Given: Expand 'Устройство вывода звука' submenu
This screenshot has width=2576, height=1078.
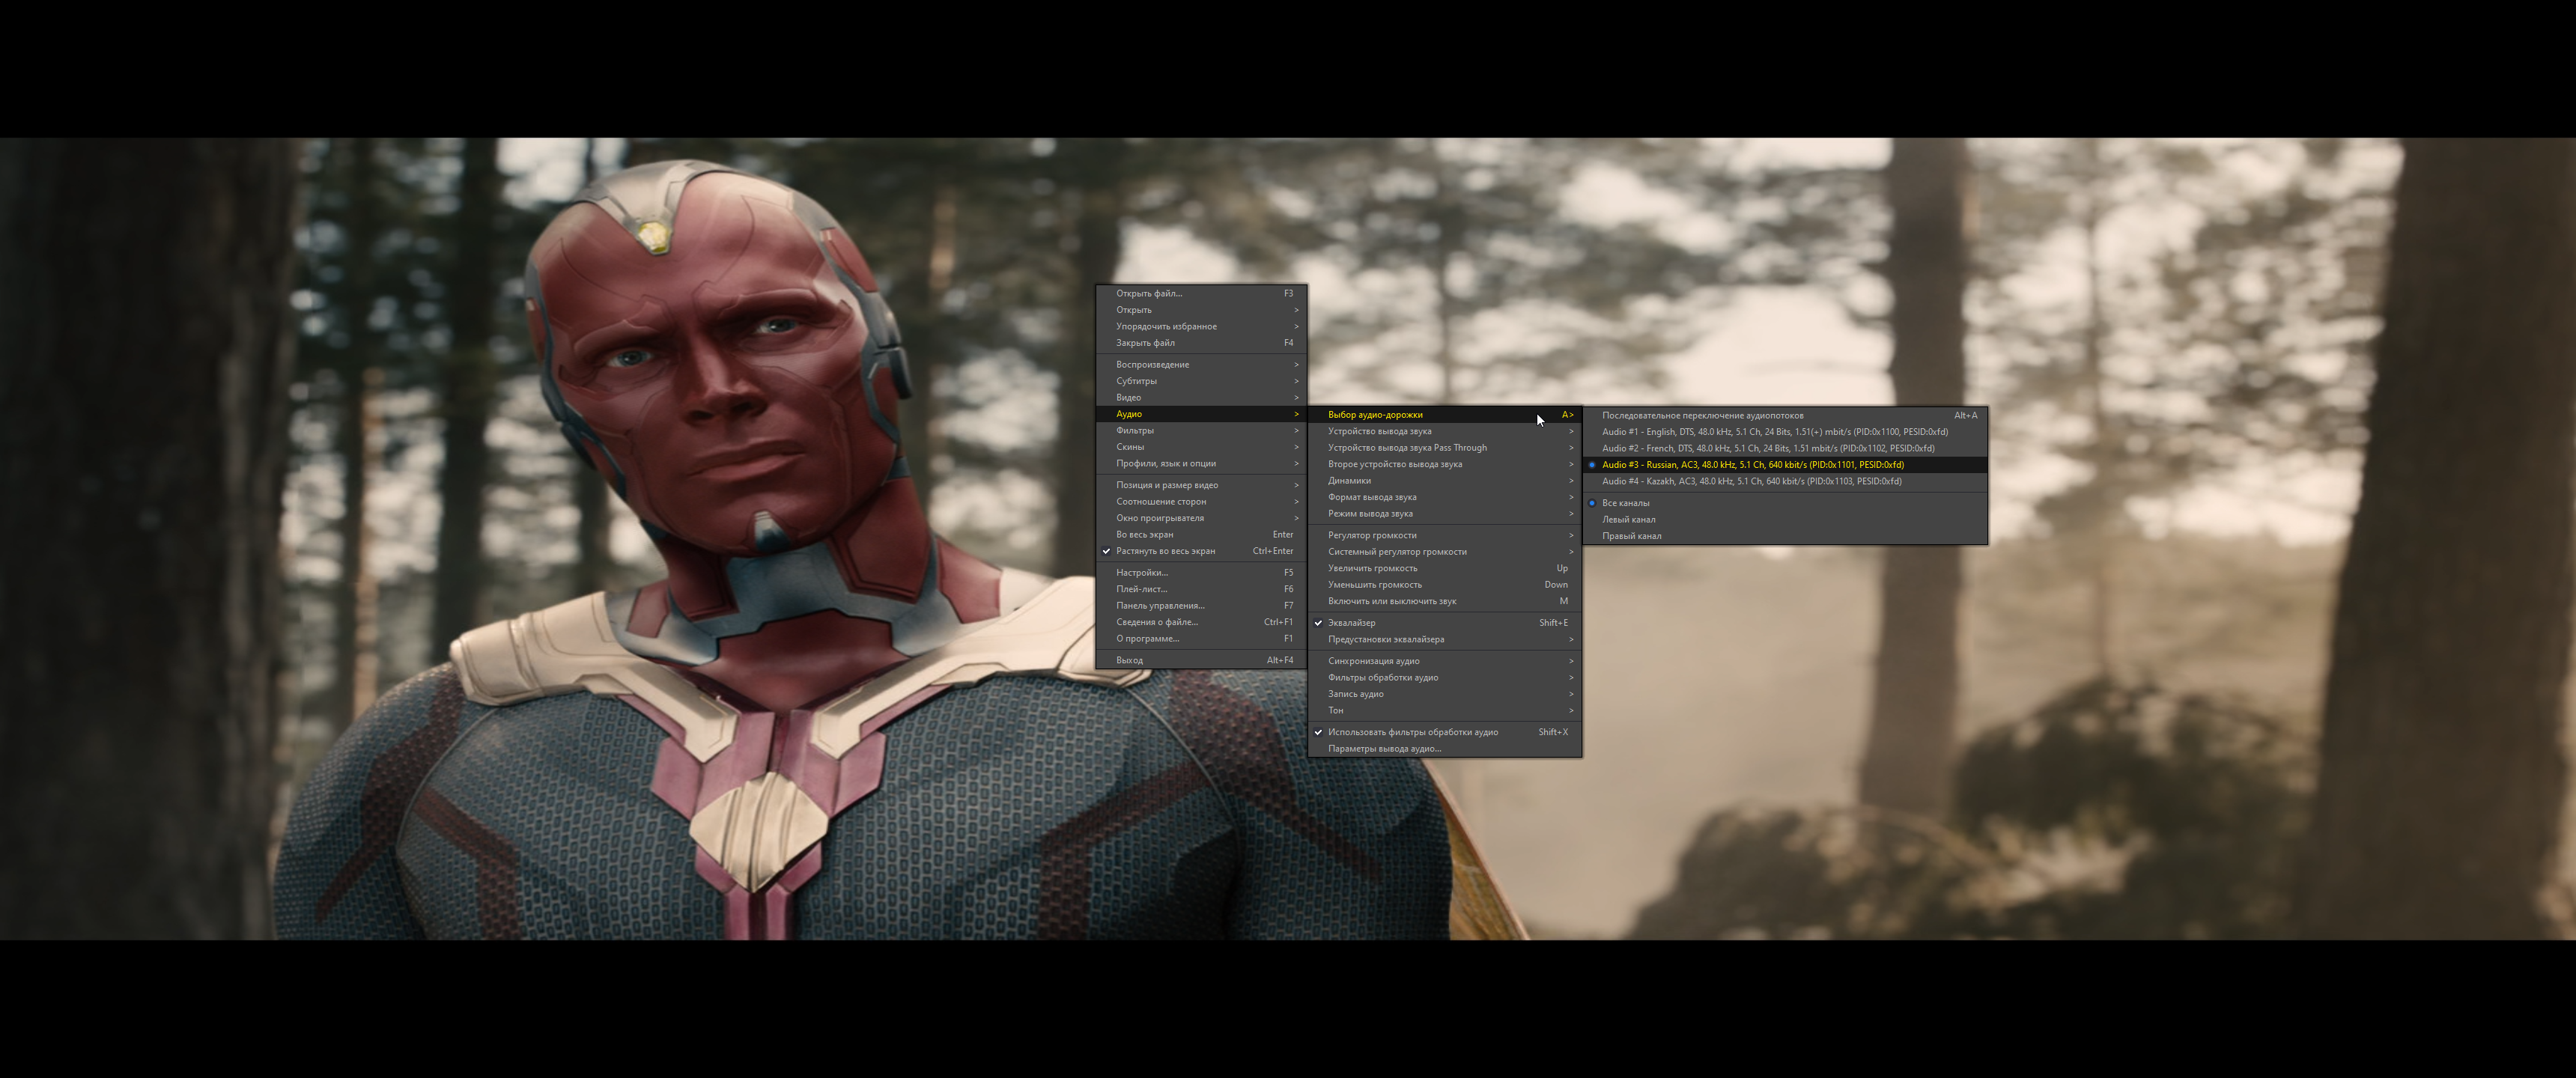Looking at the screenshot, I should (1445, 432).
